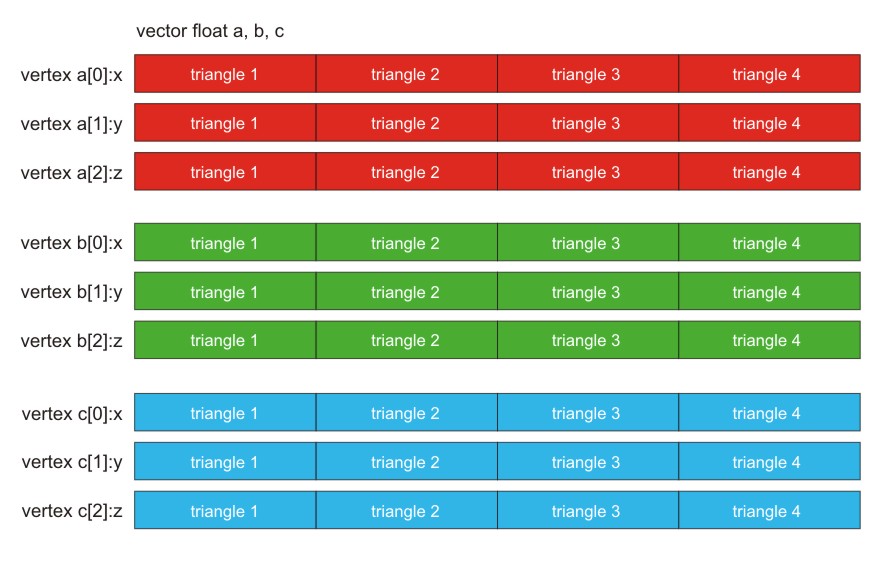Select triangle 4 in vertex a[1]:y row

770,123
